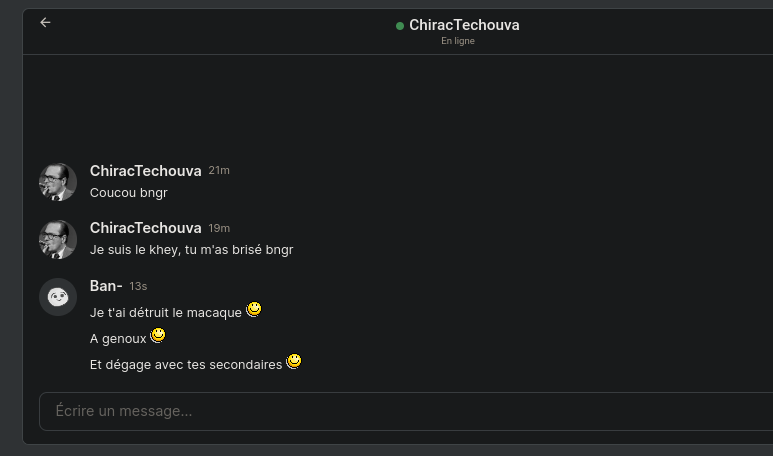Click the 21m timestamp
This screenshot has width=773, height=456.
pos(219,171)
